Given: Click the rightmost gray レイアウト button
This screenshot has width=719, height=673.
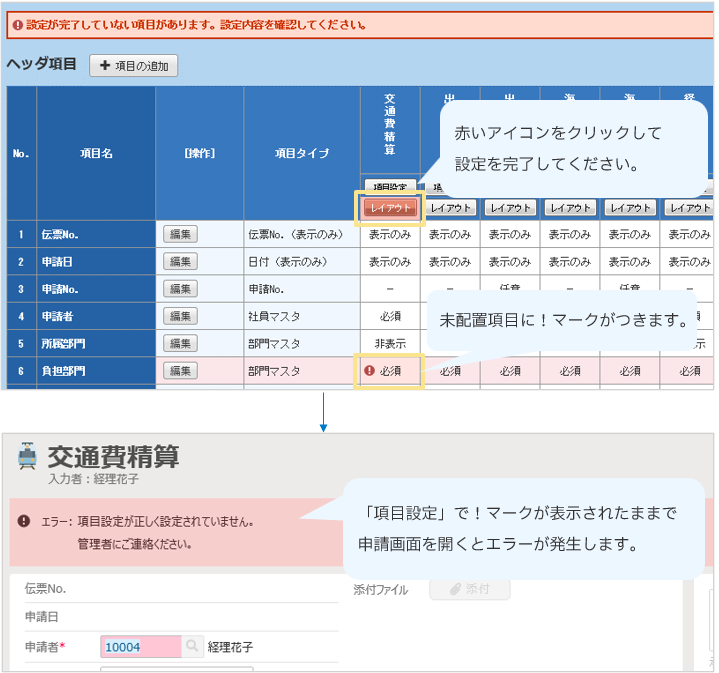Looking at the screenshot, I should [x=690, y=208].
